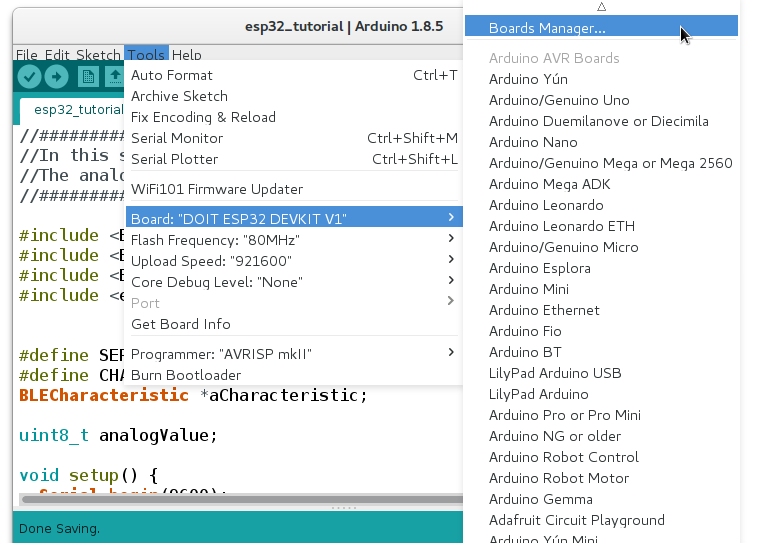
Task: Expand the Port submenu
Action: pyautogui.click(x=294, y=303)
